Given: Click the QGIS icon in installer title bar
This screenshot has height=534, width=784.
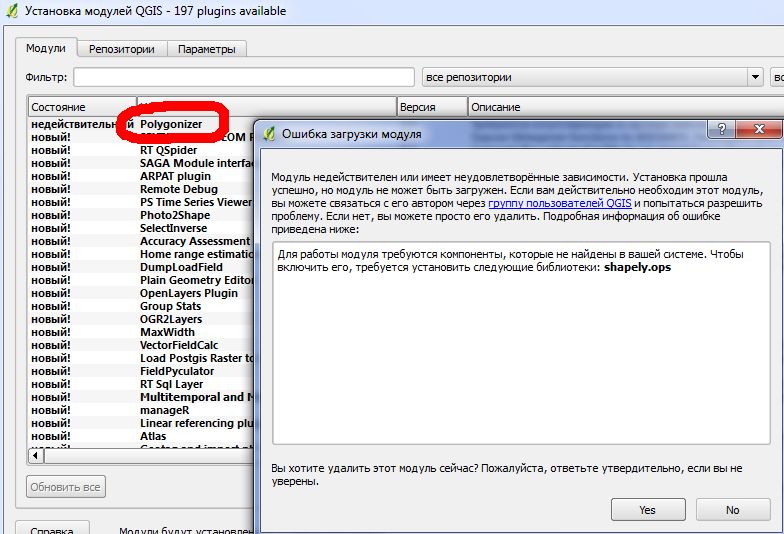Looking at the screenshot, I should [12, 10].
